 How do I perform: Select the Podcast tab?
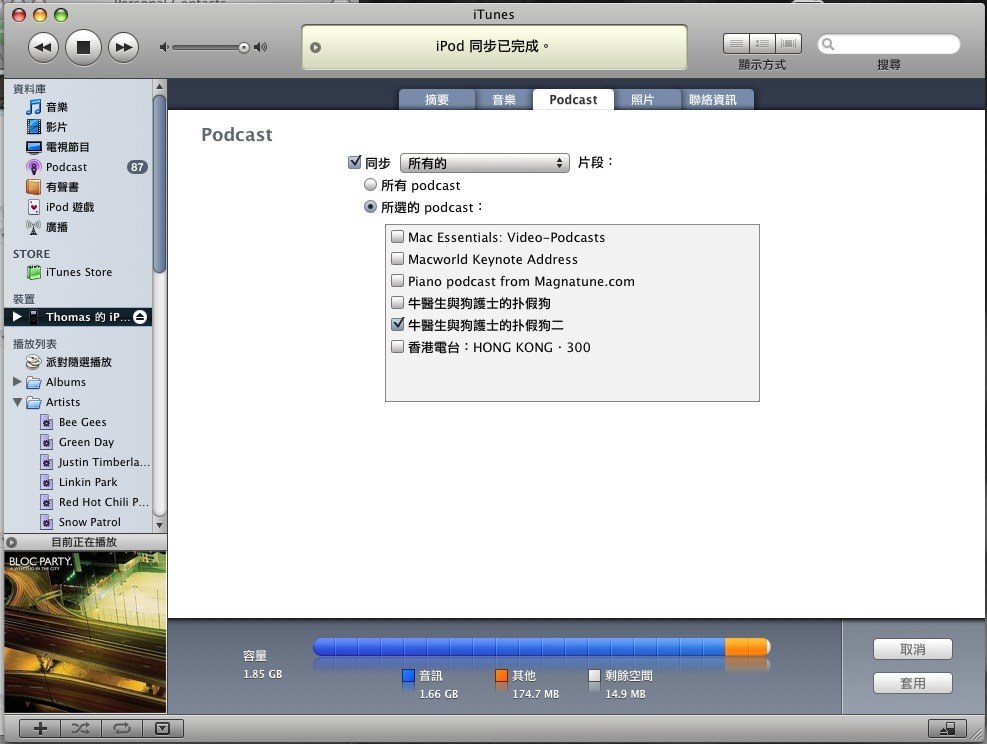(x=573, y=99)
